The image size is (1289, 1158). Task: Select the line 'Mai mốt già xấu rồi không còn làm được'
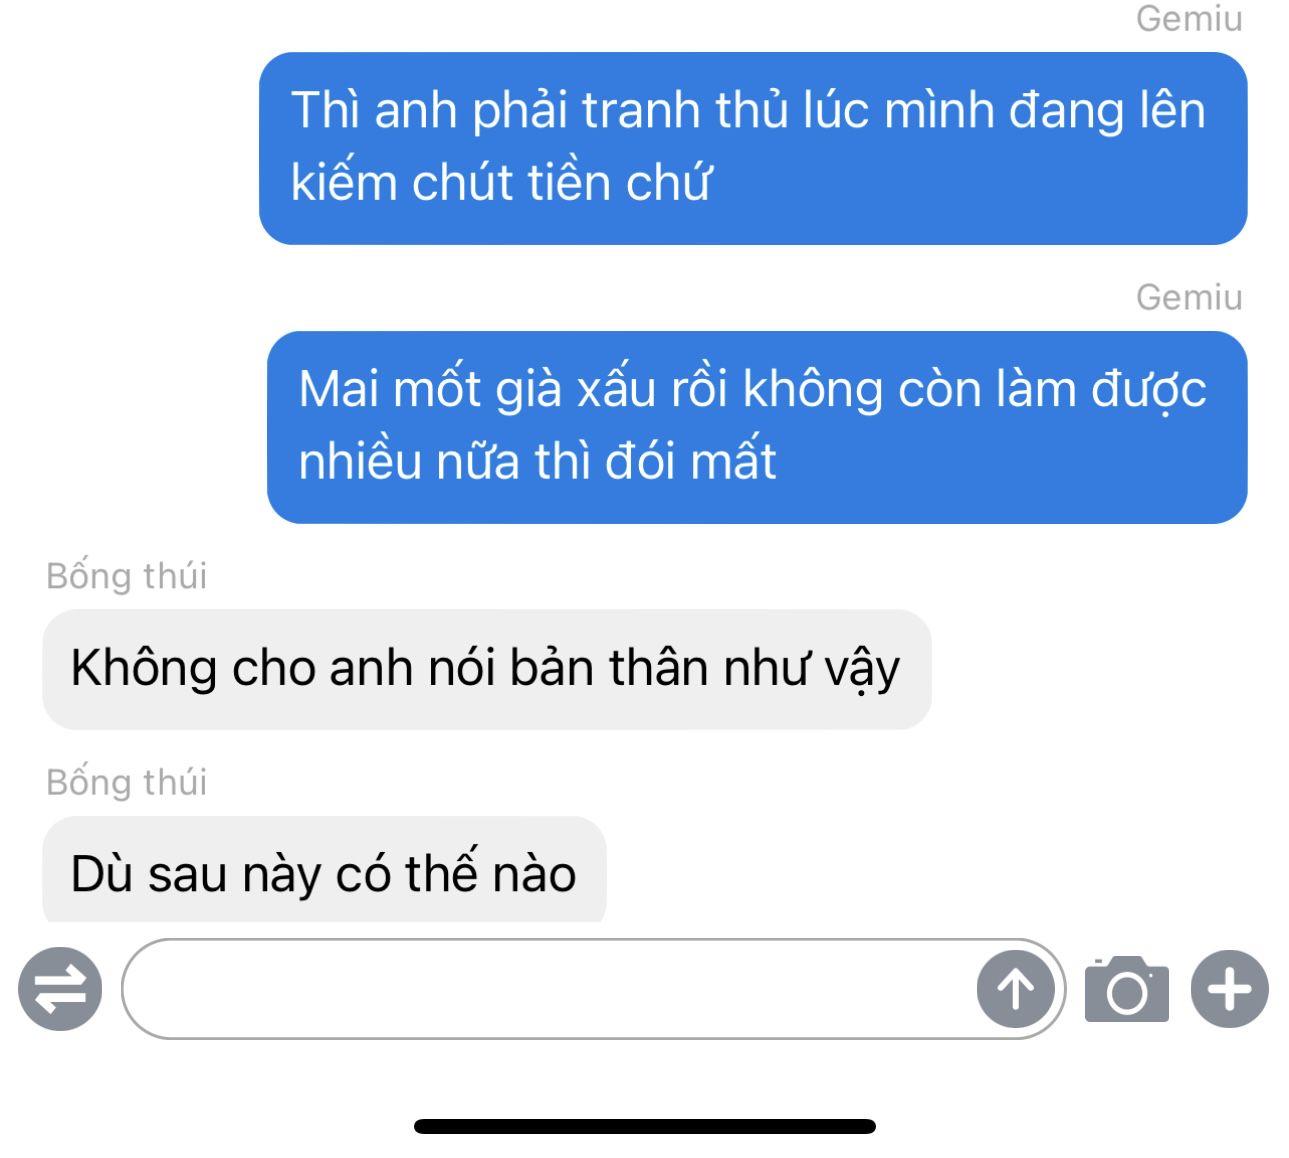[752, 389]
